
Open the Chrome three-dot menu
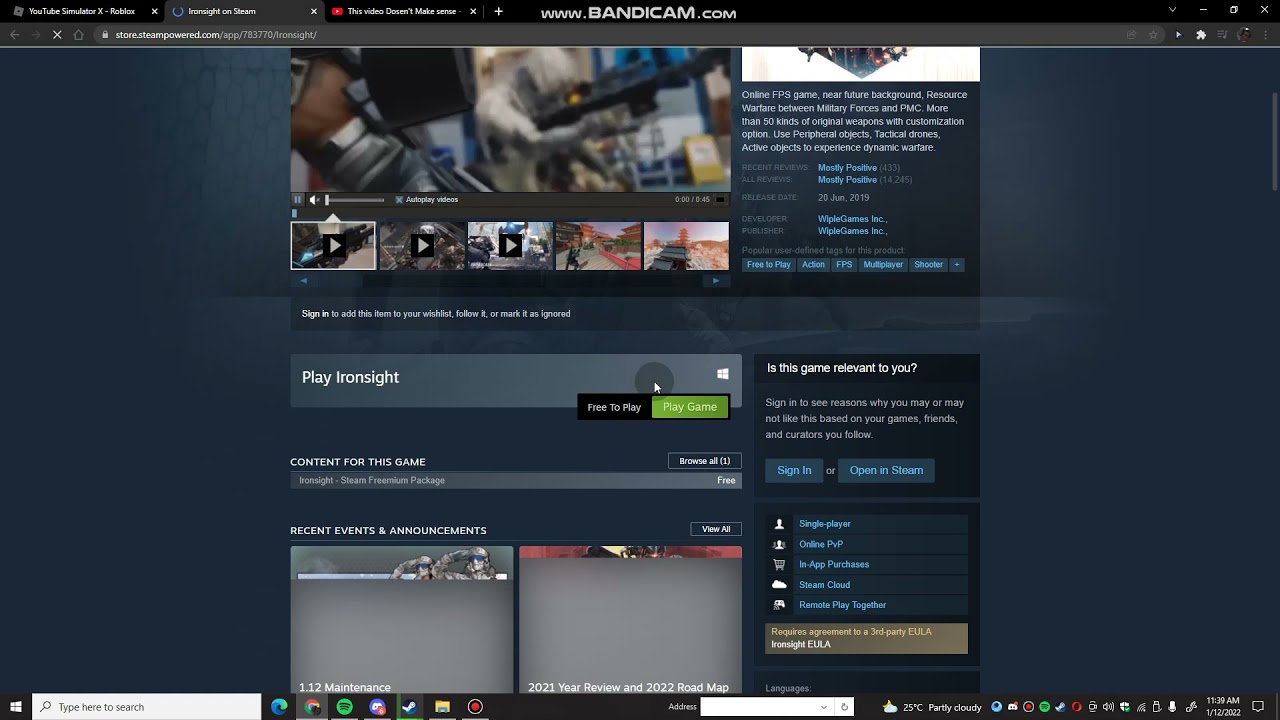[1266, 35]
